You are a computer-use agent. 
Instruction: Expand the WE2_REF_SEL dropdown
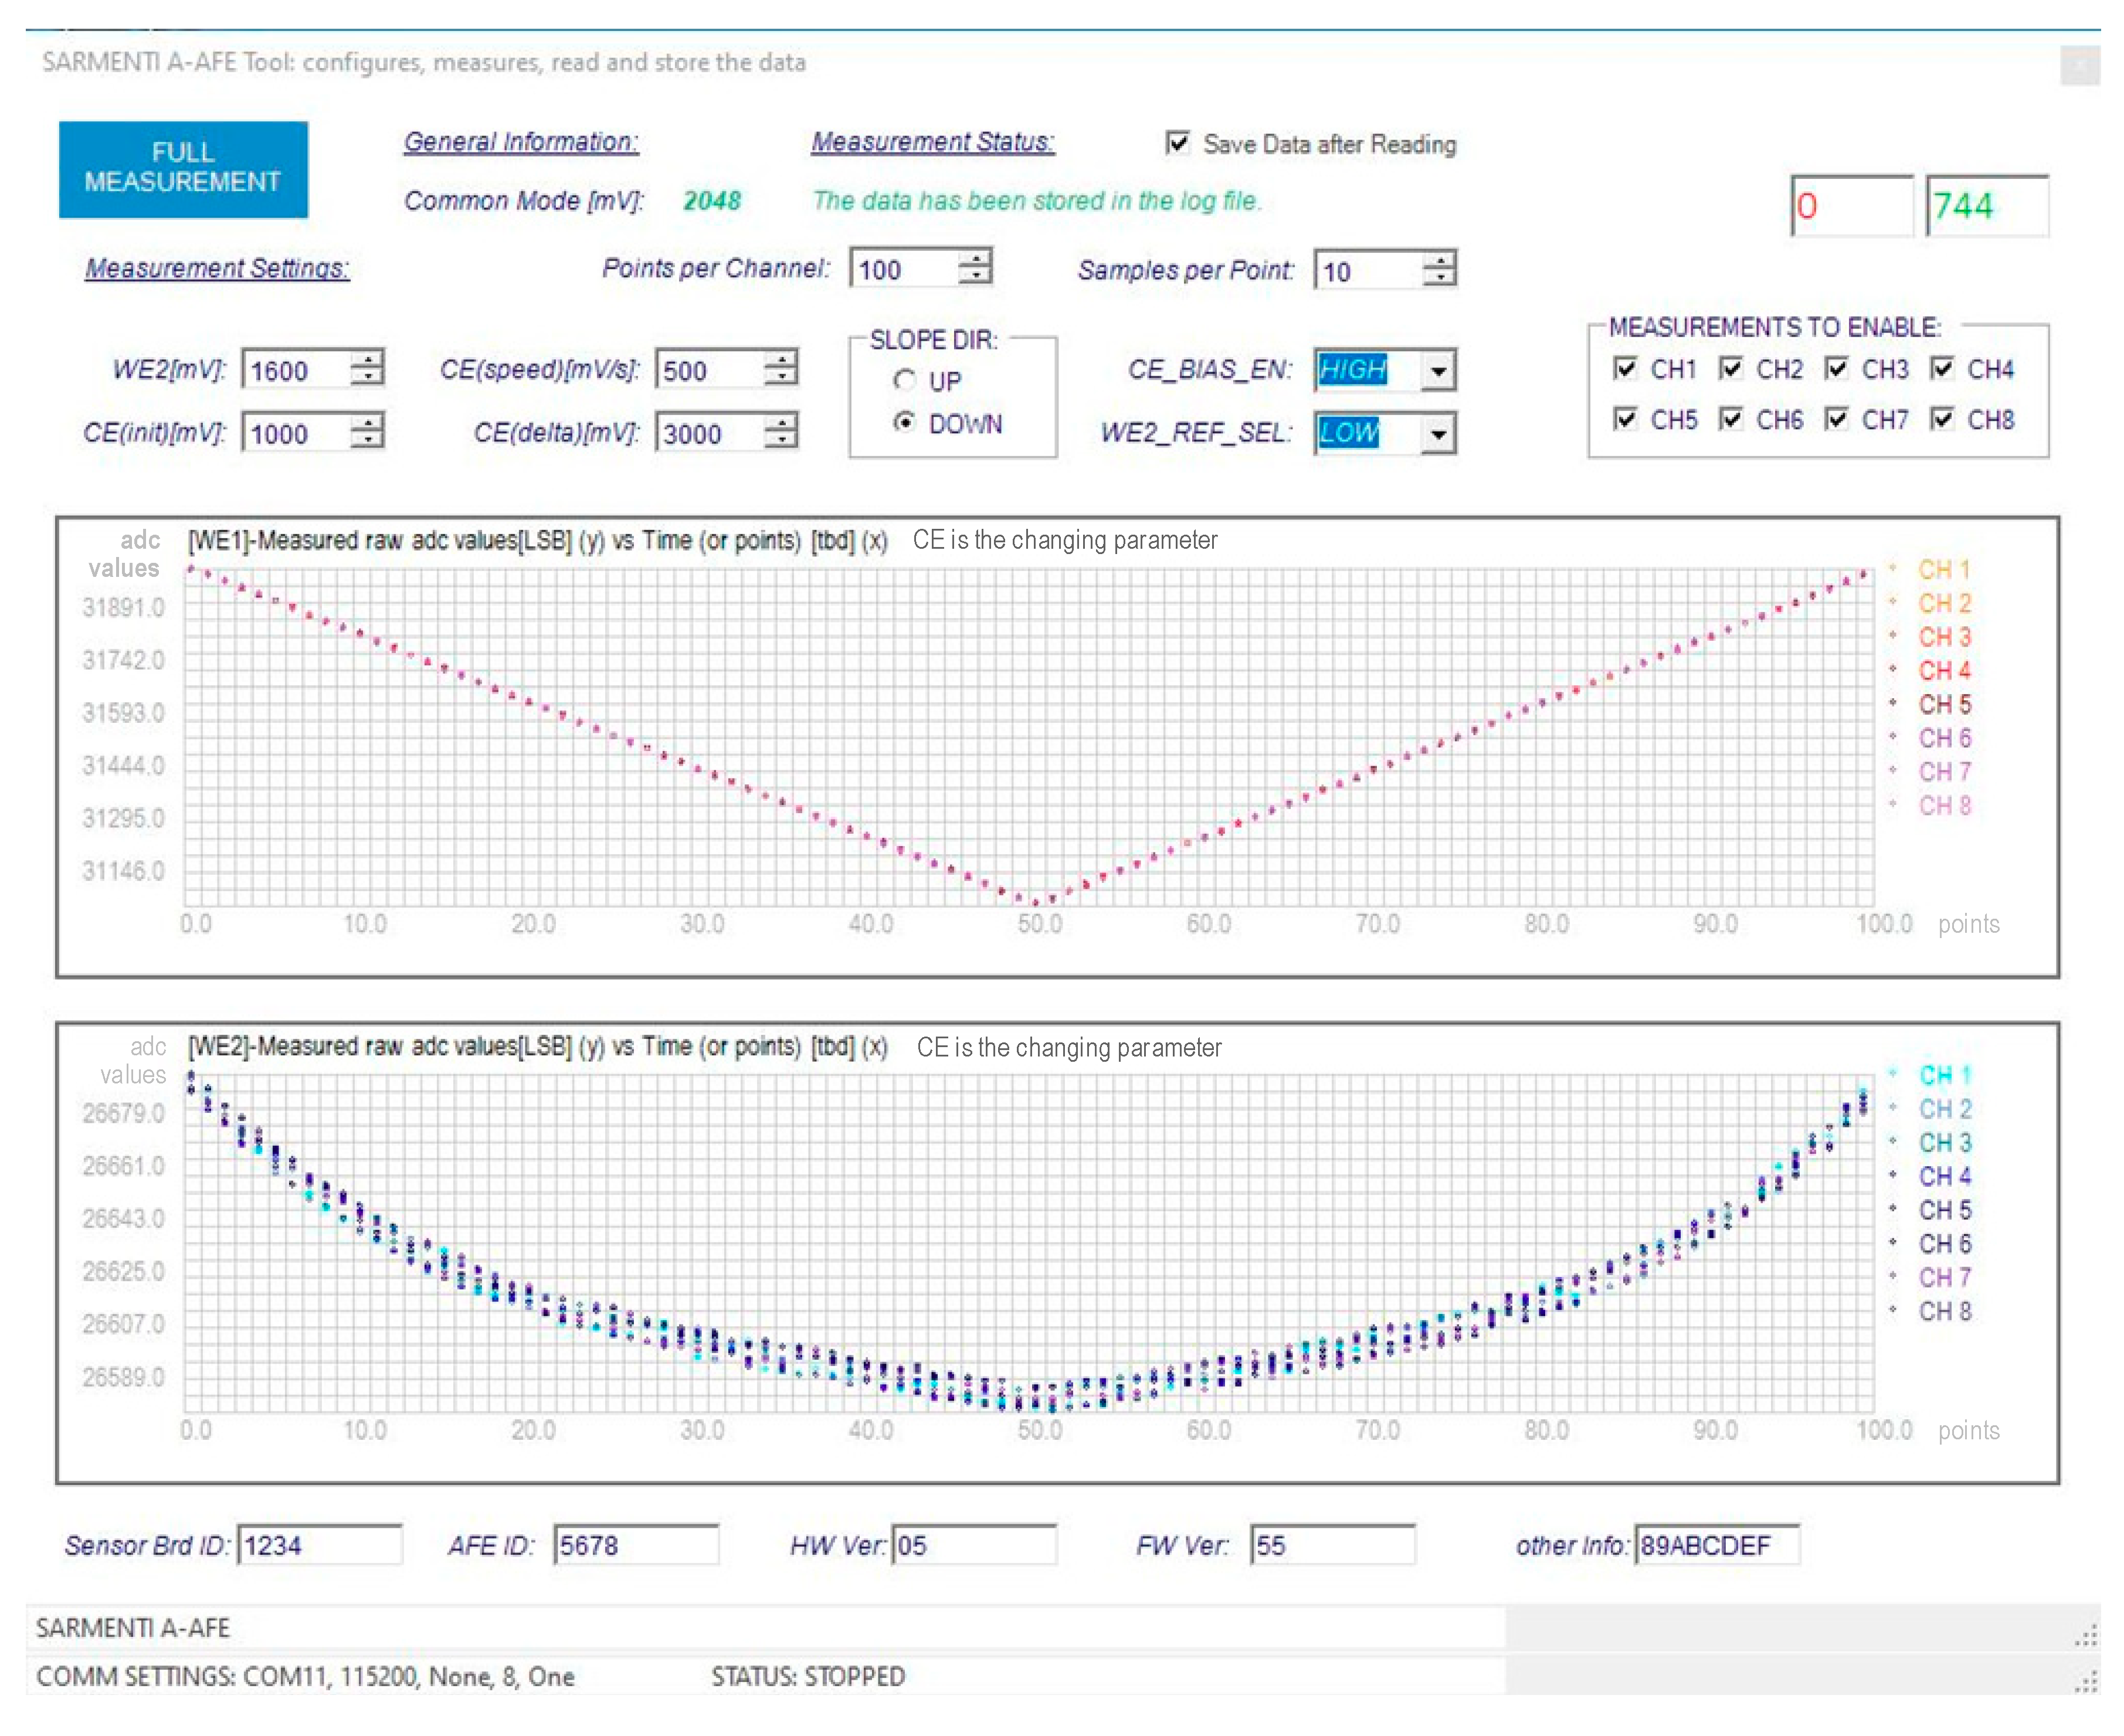click(1437, 435)
